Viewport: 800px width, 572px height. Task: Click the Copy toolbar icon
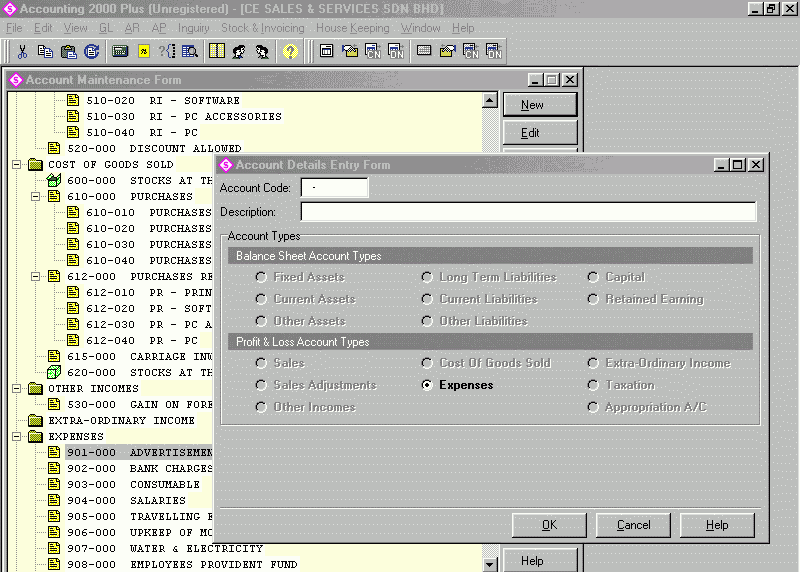click(45, 52)
